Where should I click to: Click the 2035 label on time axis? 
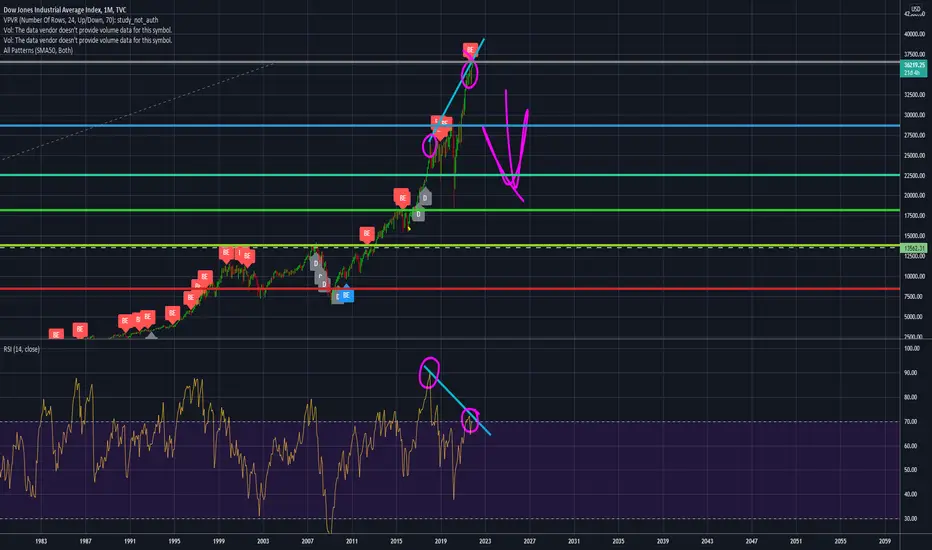(x=618, y=541)
